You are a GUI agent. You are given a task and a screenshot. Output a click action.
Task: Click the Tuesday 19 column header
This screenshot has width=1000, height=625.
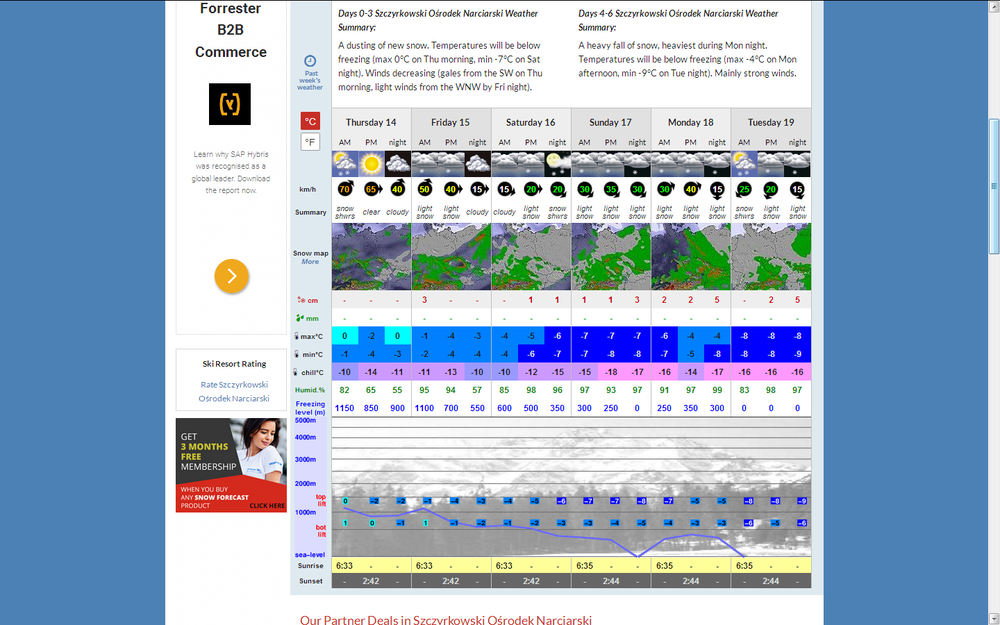tap(771, 122)
